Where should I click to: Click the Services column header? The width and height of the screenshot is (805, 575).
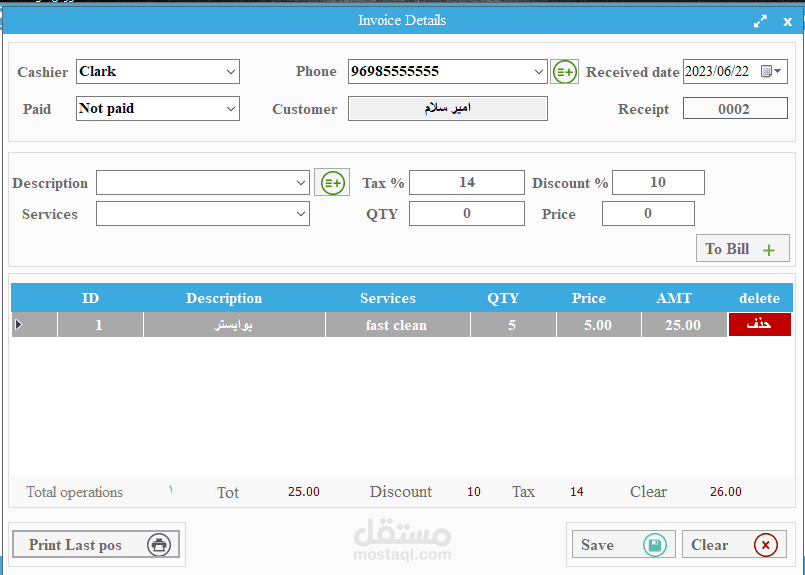coord(388,298)
